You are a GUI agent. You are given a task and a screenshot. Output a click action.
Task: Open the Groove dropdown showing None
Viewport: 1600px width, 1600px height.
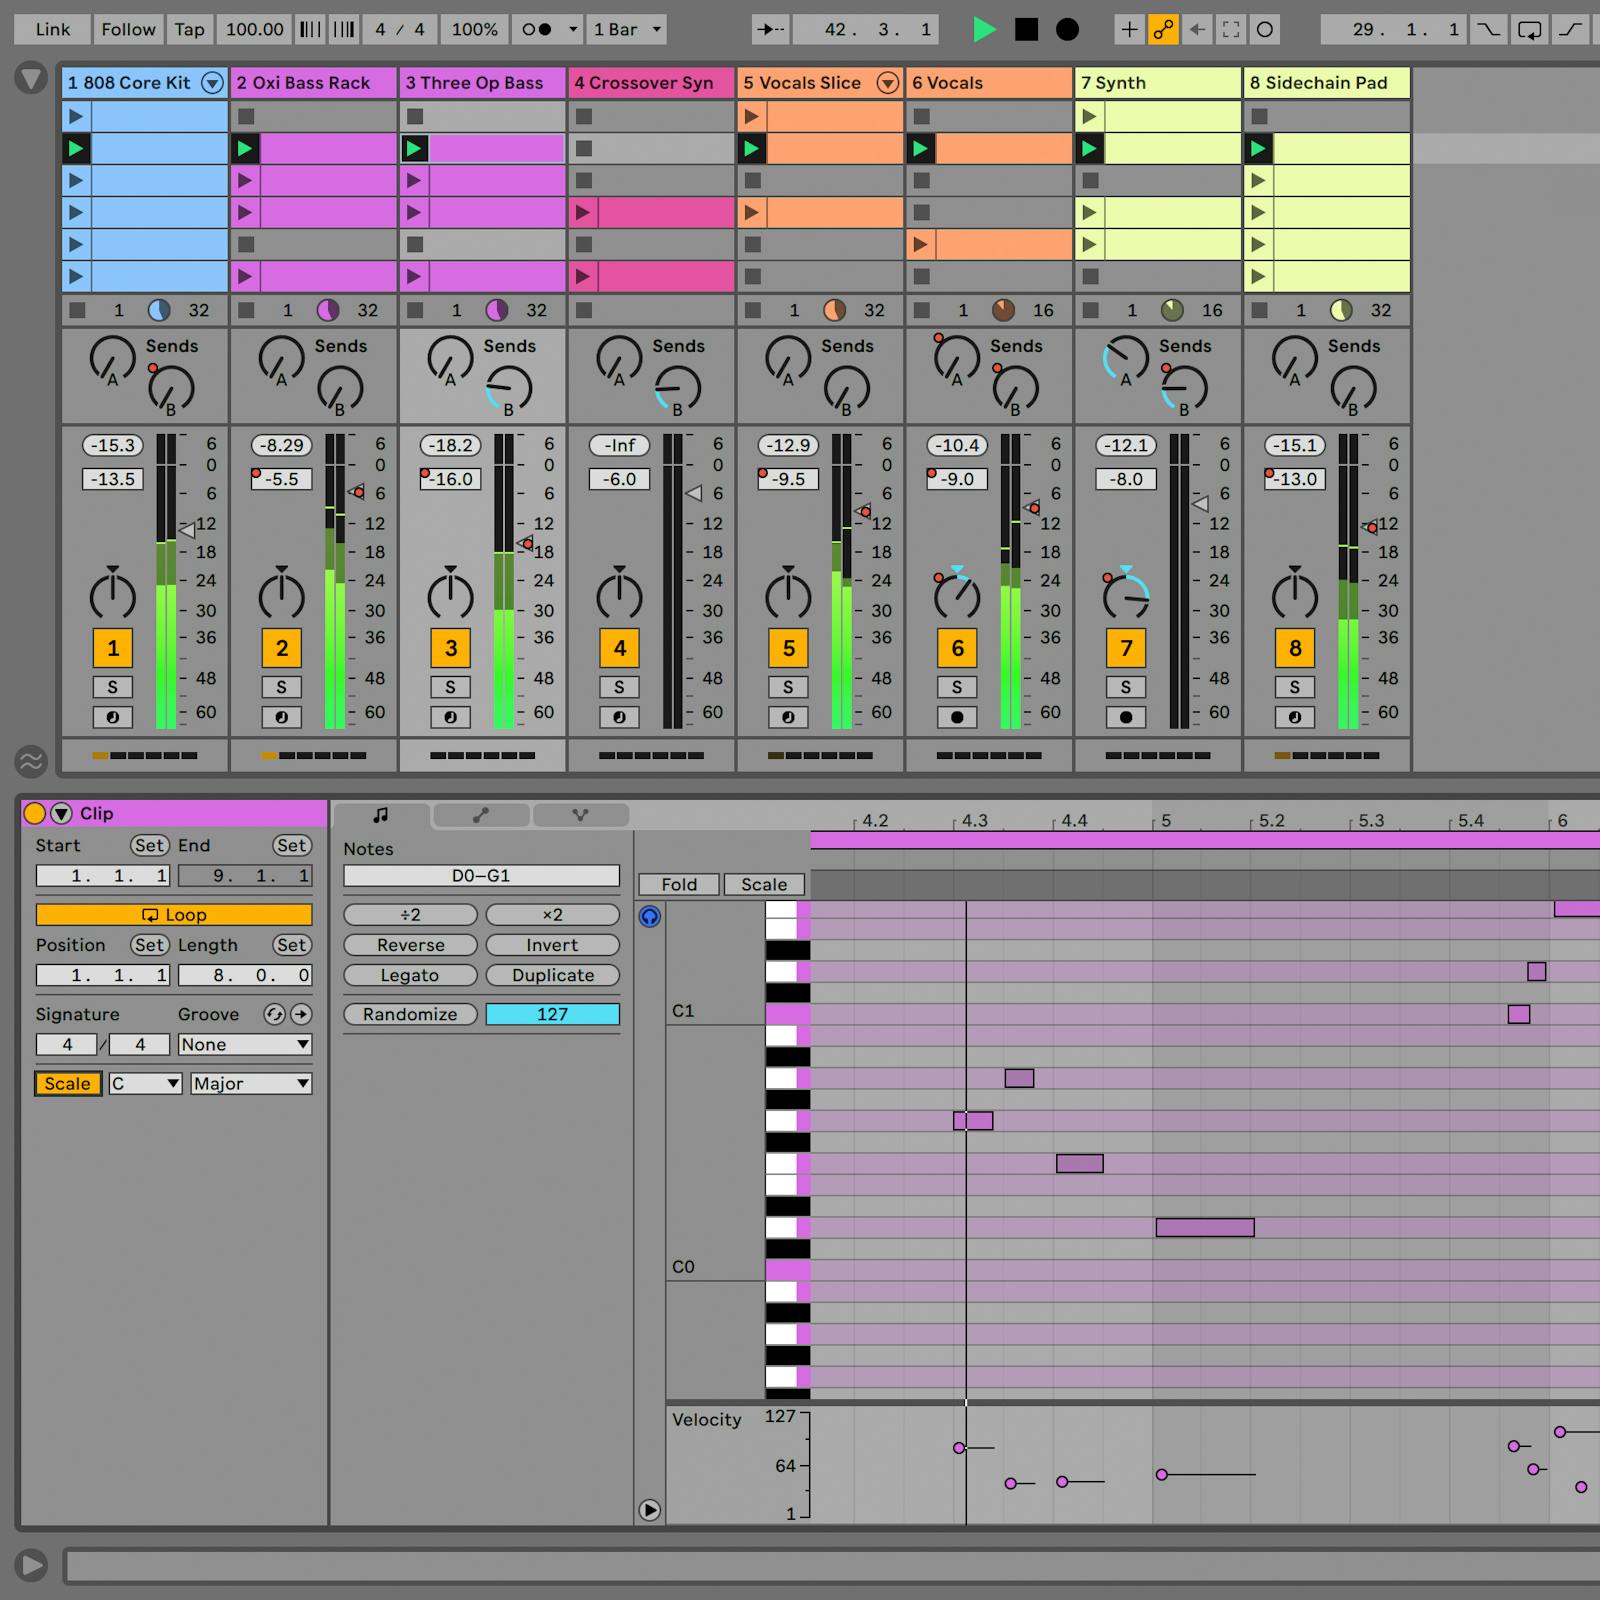[243, 1044]
